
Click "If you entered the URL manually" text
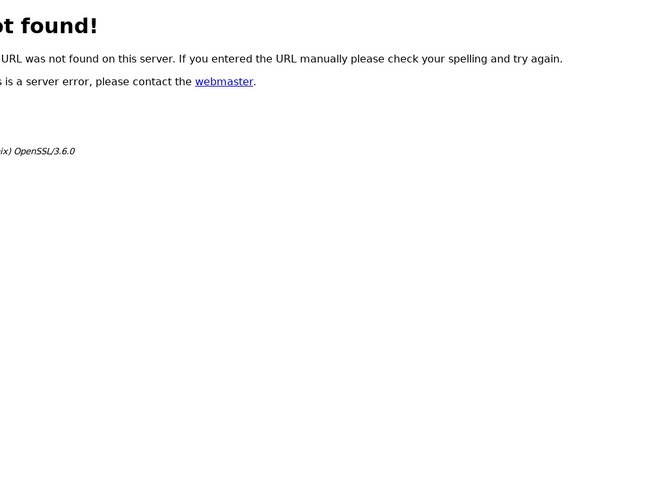tap(263, 59)
